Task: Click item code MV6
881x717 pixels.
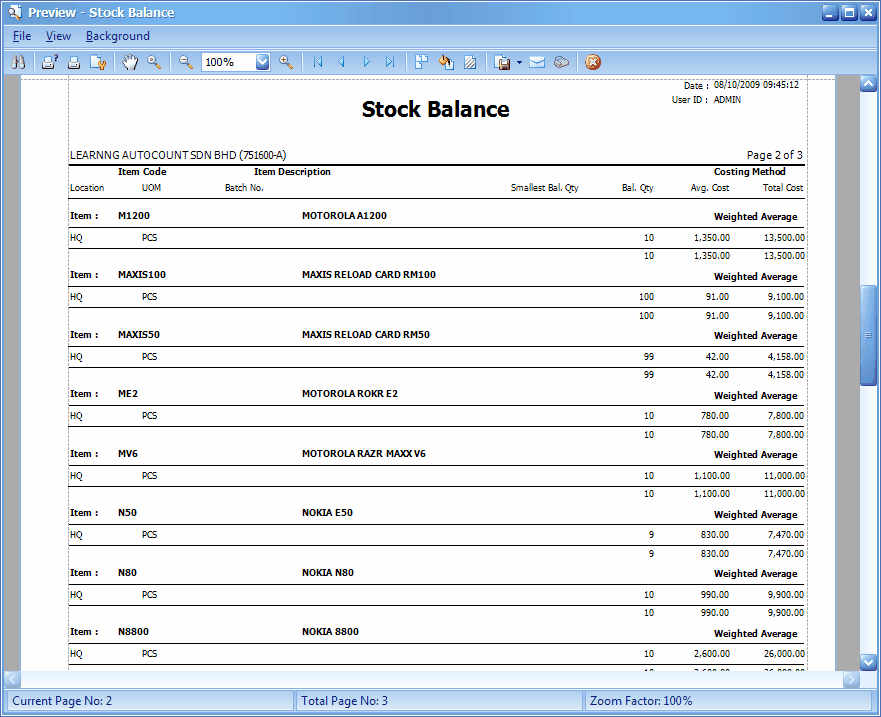Action: [128, 454]
